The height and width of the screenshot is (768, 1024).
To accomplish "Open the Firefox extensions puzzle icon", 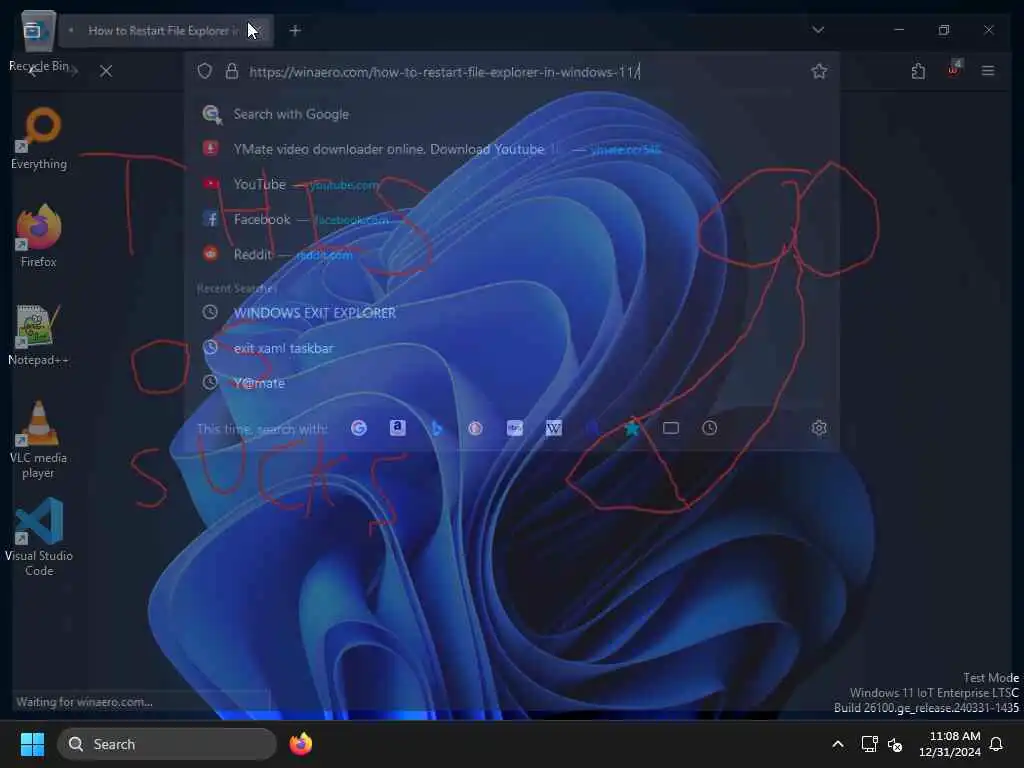I will pos(918,71).
